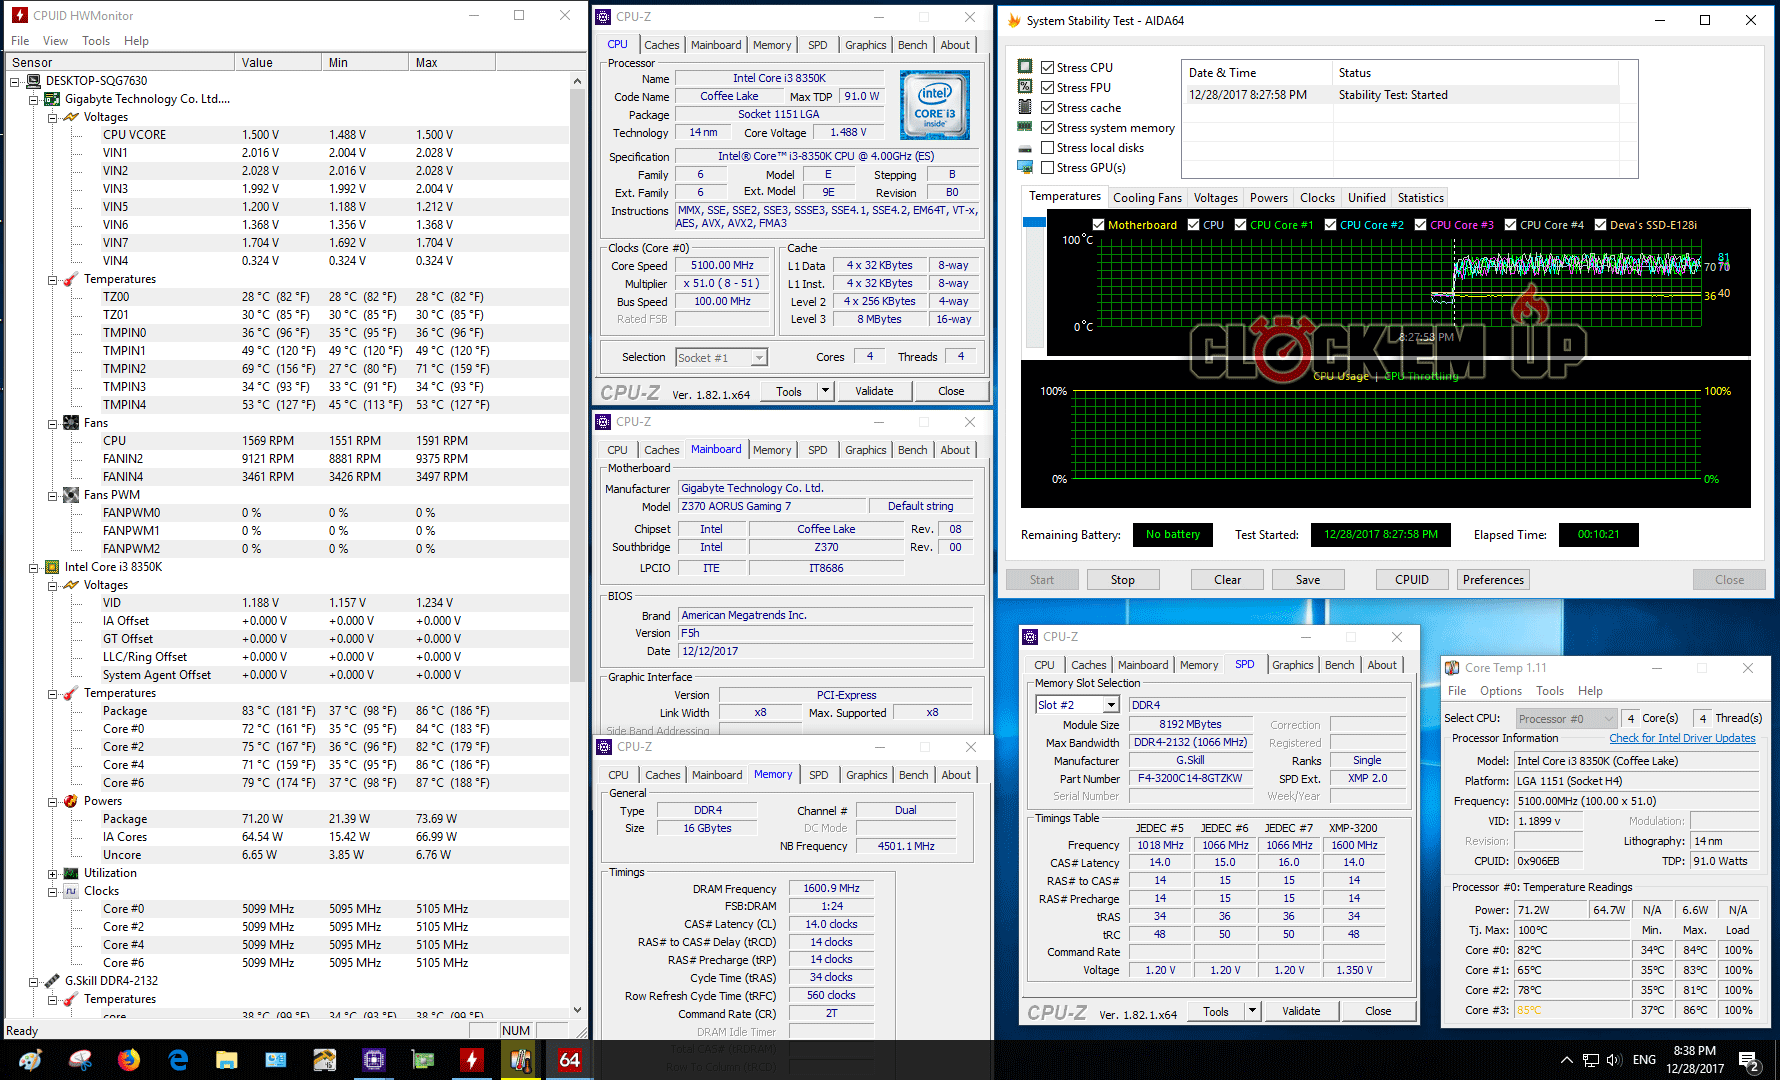
Task: Open File Explorer from the taskbar
Action: point(227,1060)
